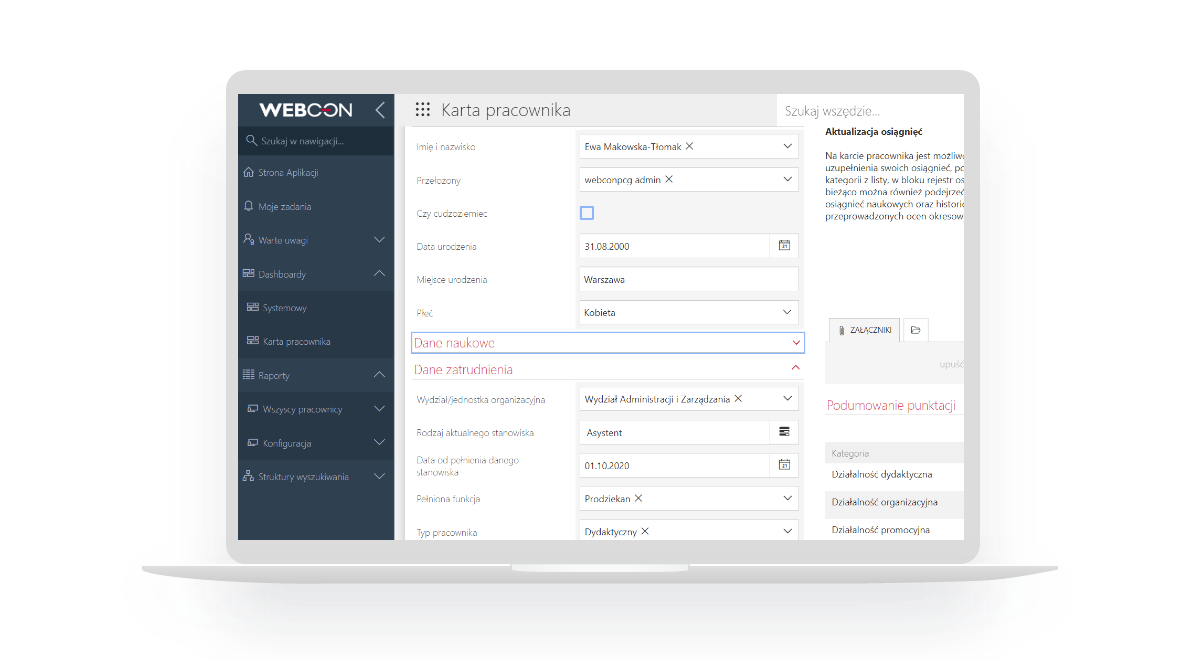The image size is (1200, 660).
Task: Collapse the sidebar with the chevron arrow
Action: point(379,110)
